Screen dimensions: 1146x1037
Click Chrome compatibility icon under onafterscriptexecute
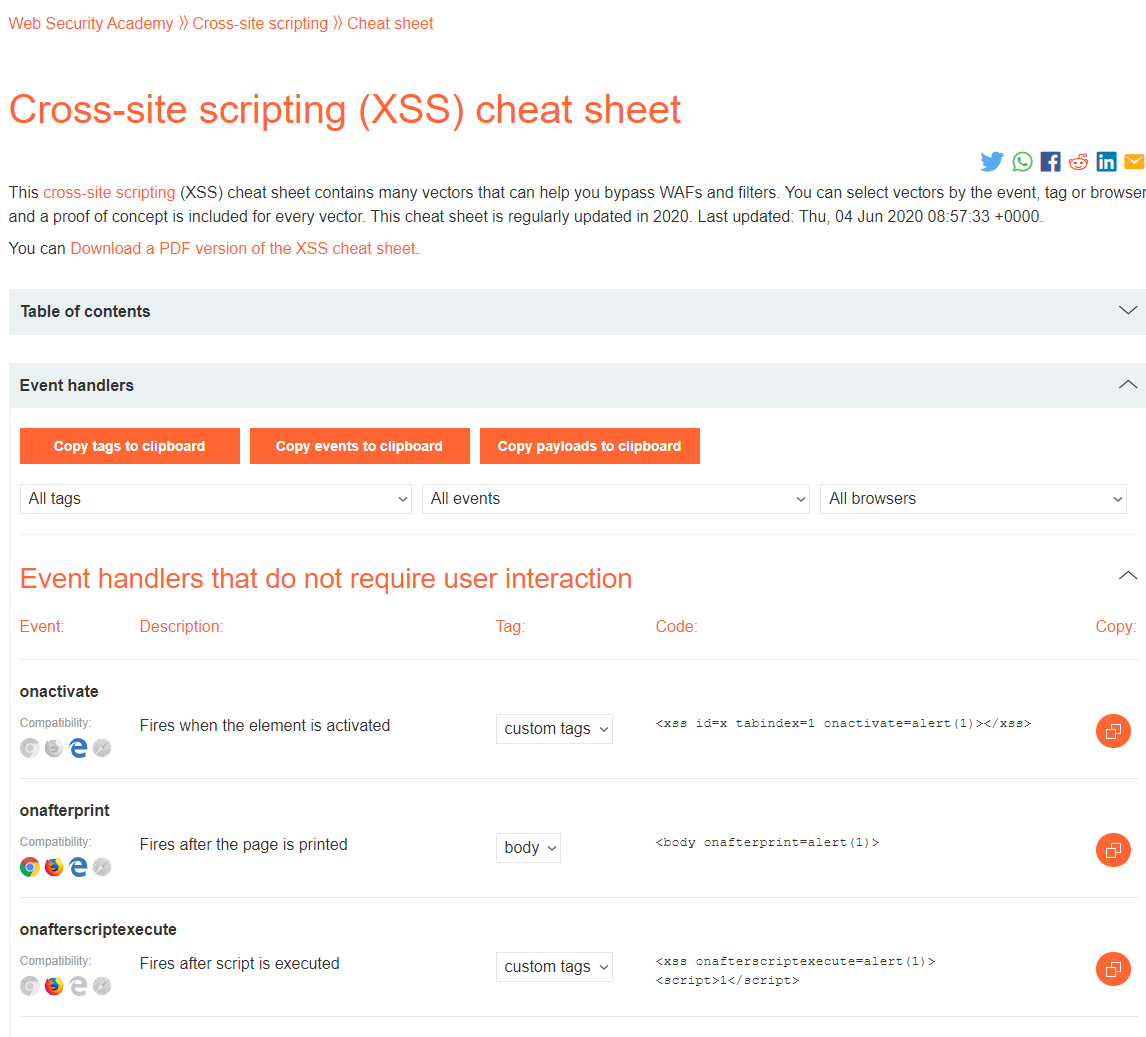pos(30,986)
